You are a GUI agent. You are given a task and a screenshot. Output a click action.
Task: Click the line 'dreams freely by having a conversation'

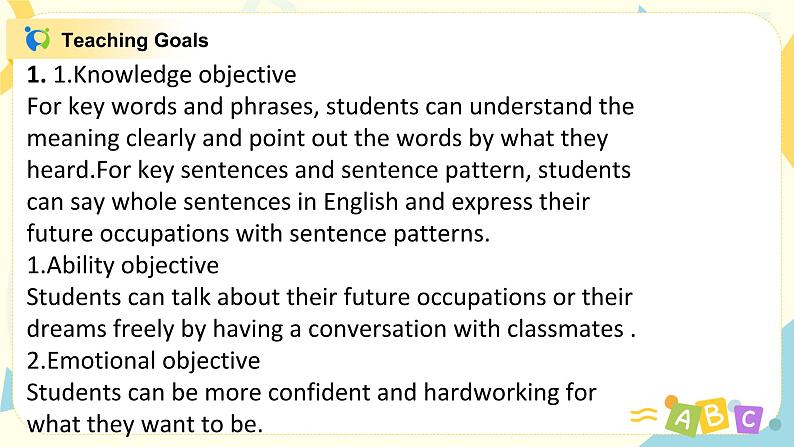click(332, 329)
